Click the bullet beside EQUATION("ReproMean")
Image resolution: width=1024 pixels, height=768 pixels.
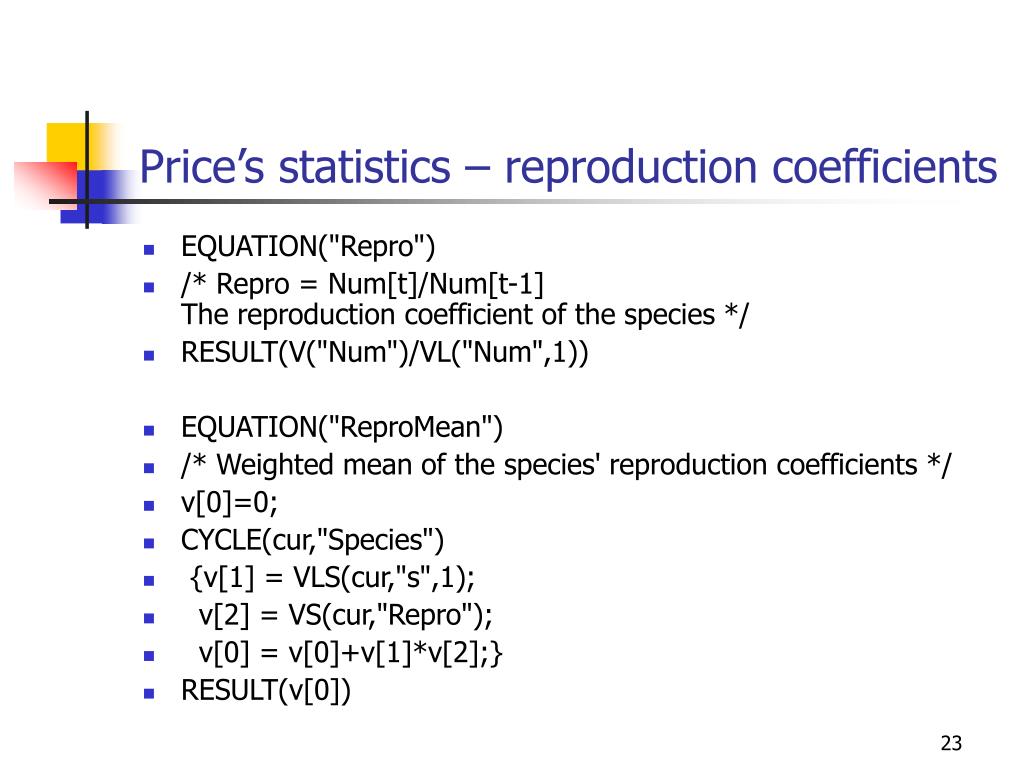(150, 431)
